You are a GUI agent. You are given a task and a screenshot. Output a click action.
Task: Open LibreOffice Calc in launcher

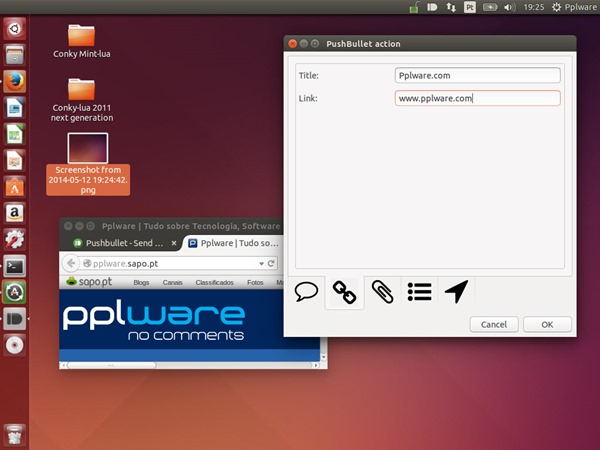(x=15, y=134)
